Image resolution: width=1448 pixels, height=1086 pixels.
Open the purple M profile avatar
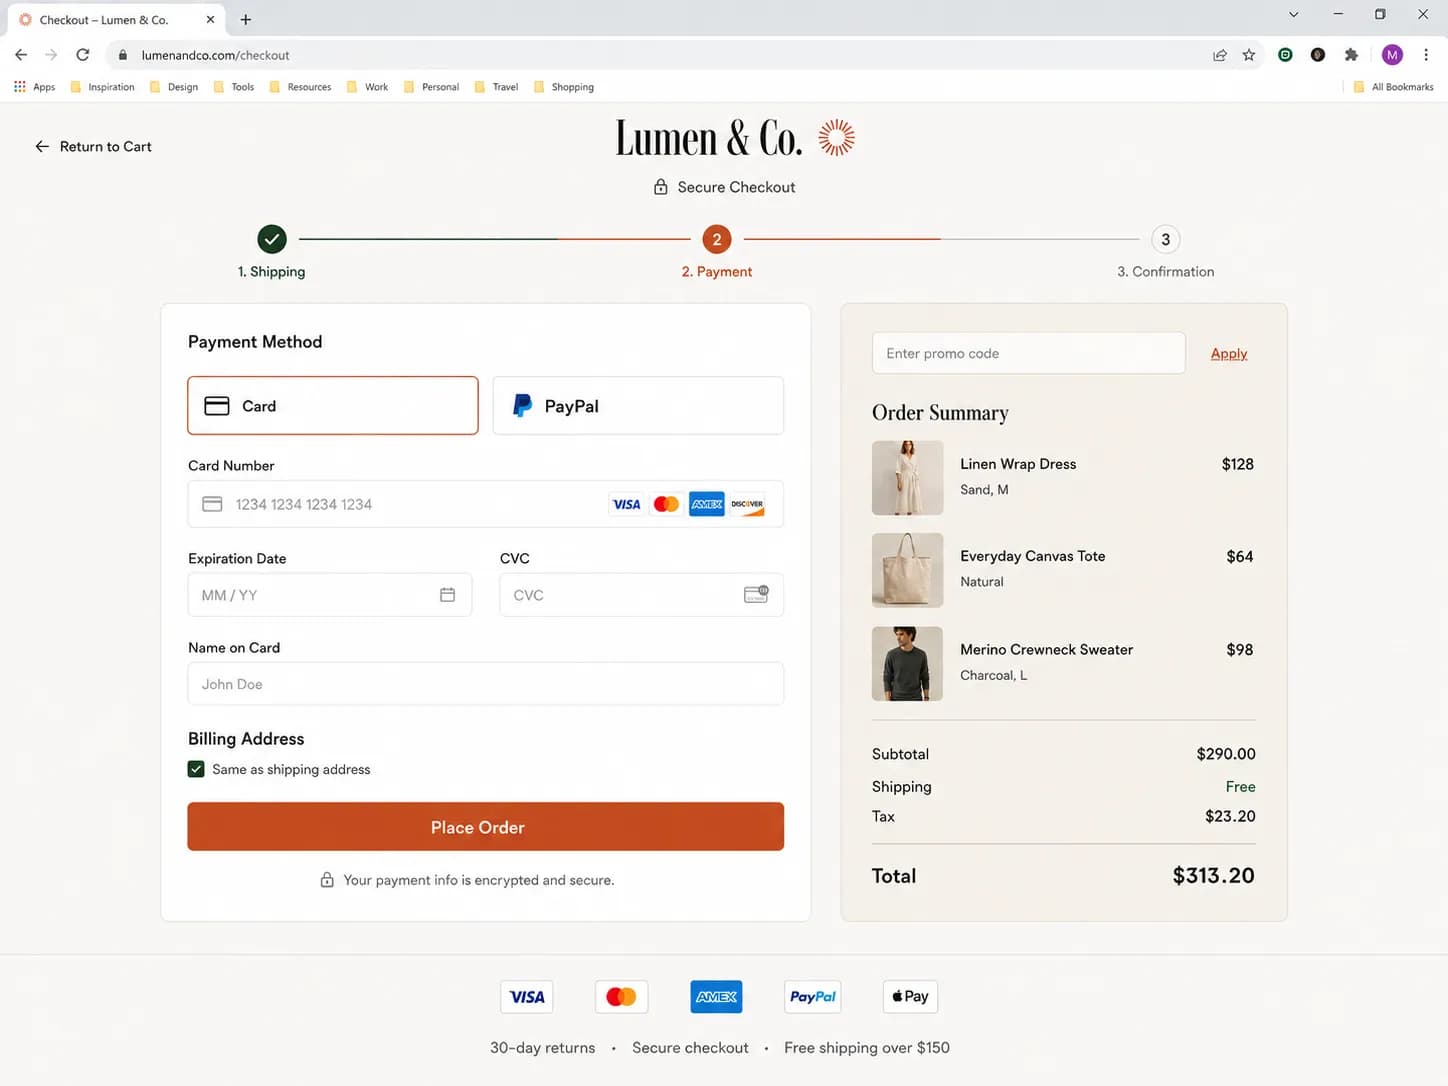(1392, 55)
